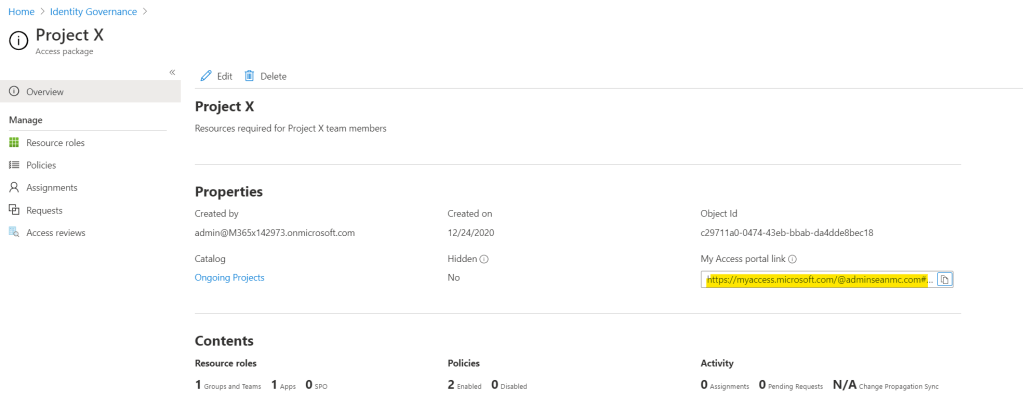Click the Delete trash icon
1023x420 pixels.
pyautogui.click(x=249, y=76)
